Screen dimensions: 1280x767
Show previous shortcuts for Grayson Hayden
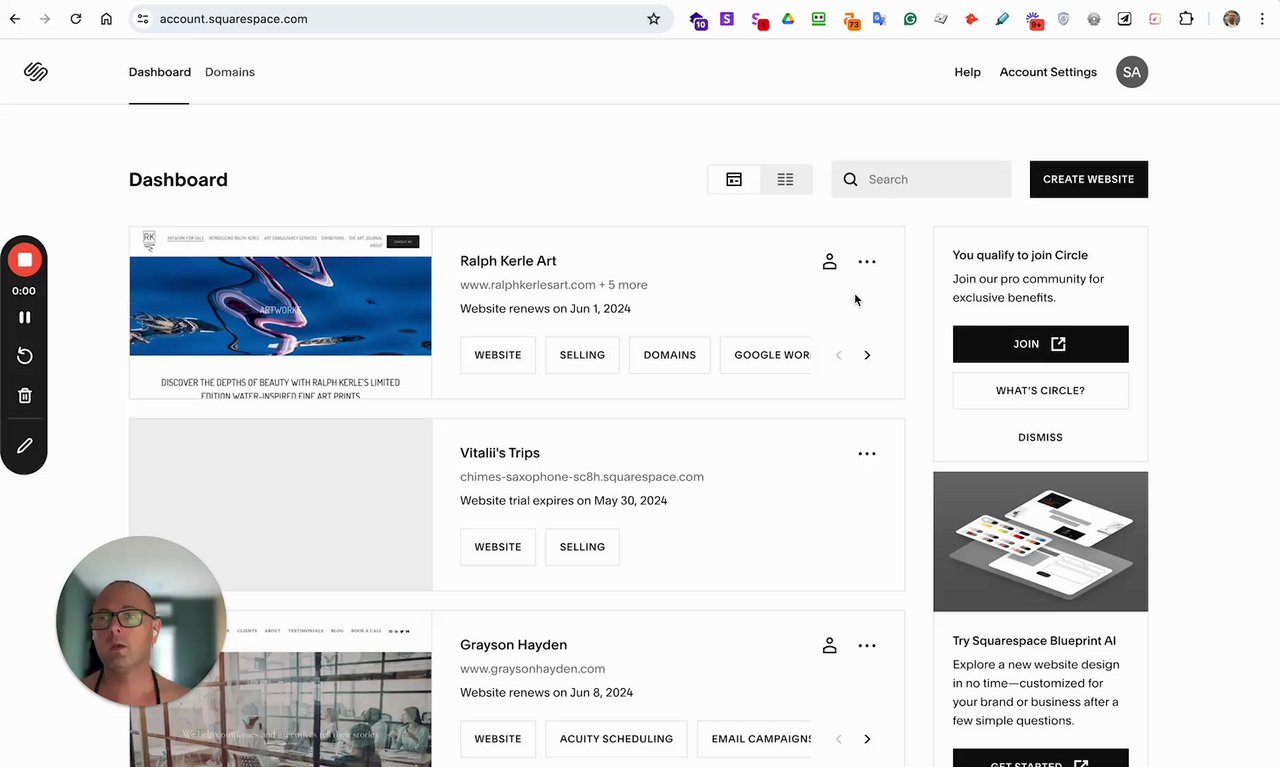tap(838, 739)
